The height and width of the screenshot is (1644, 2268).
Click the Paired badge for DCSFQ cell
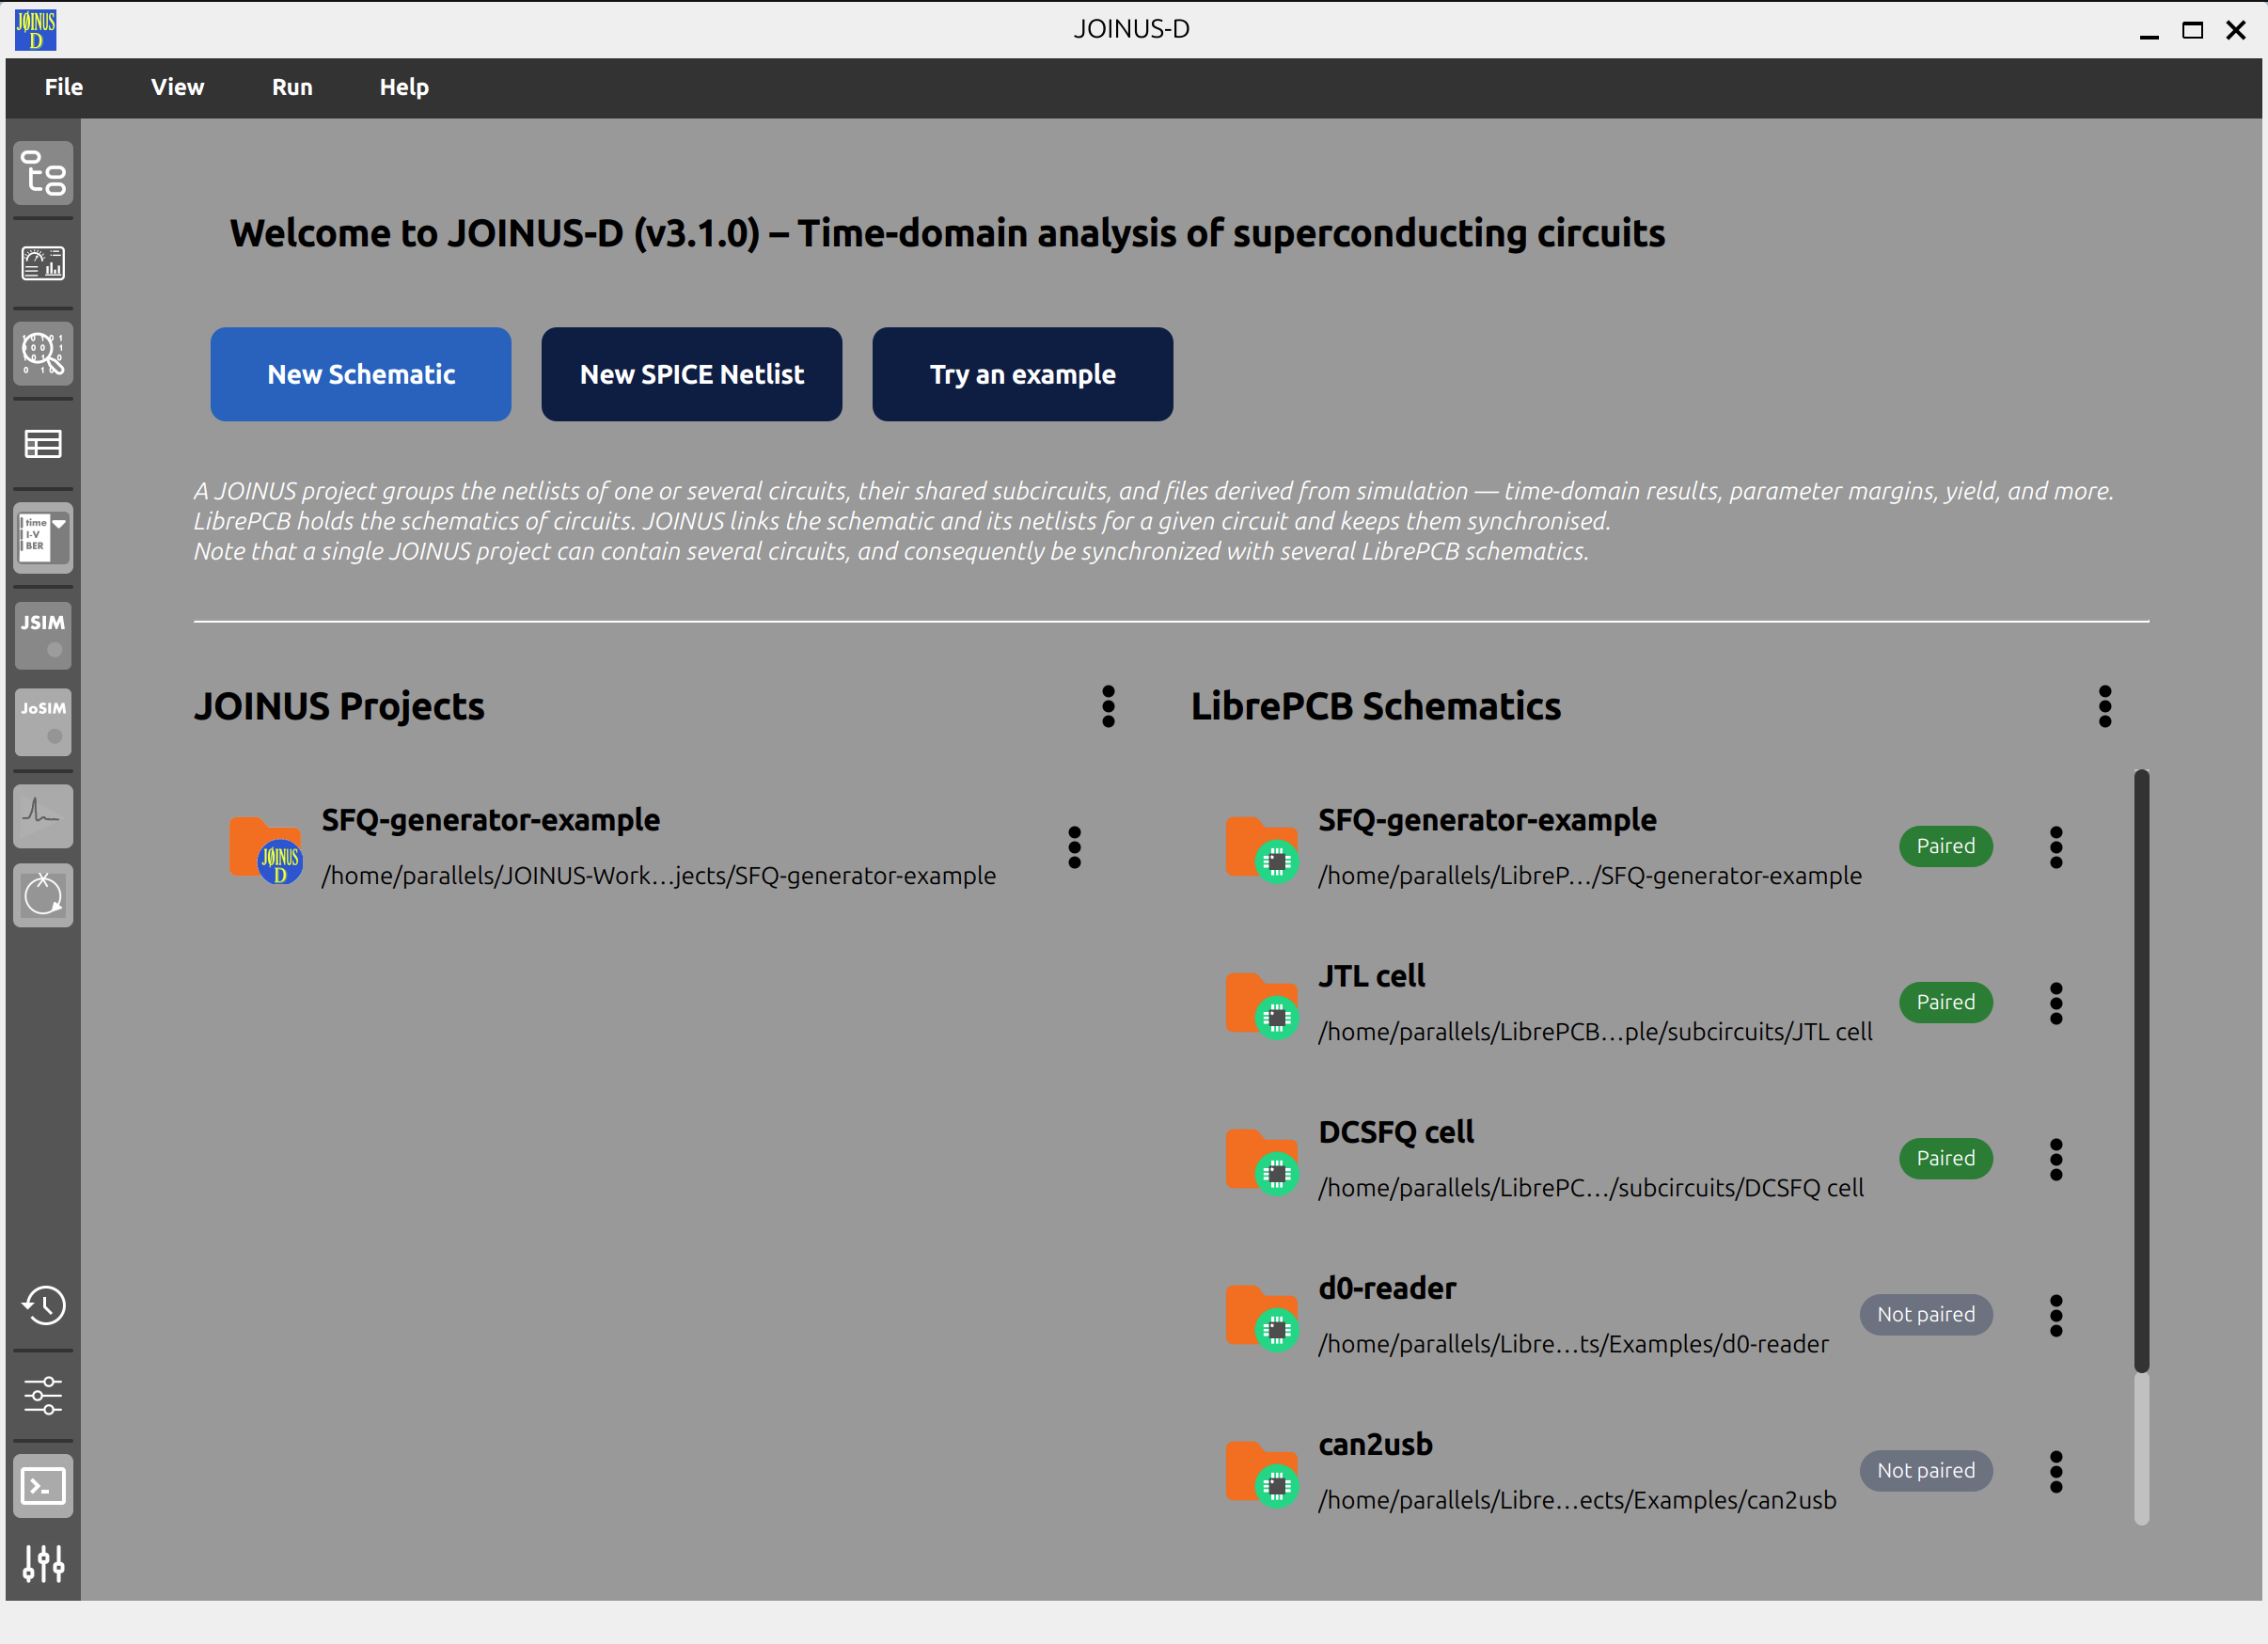click(1946, 1159)
